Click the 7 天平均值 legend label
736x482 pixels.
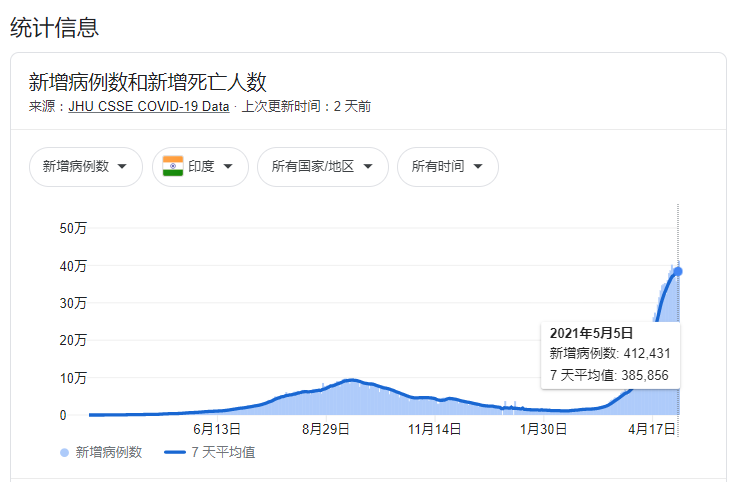223,452
